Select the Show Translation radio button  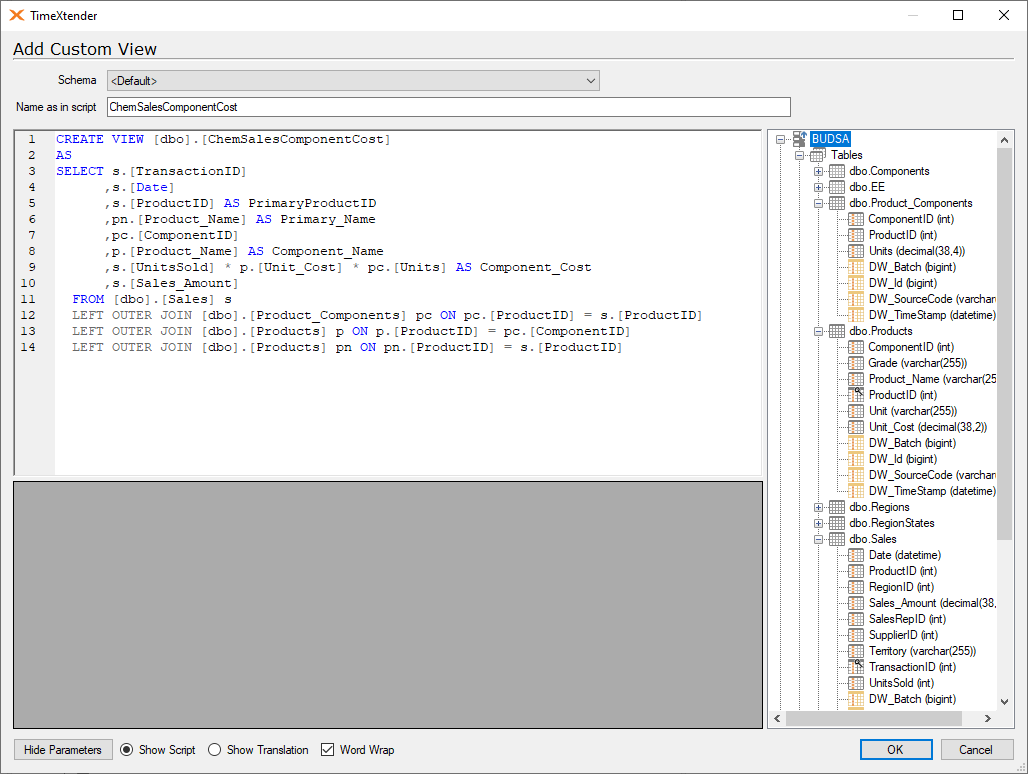(x=214, y=750)
